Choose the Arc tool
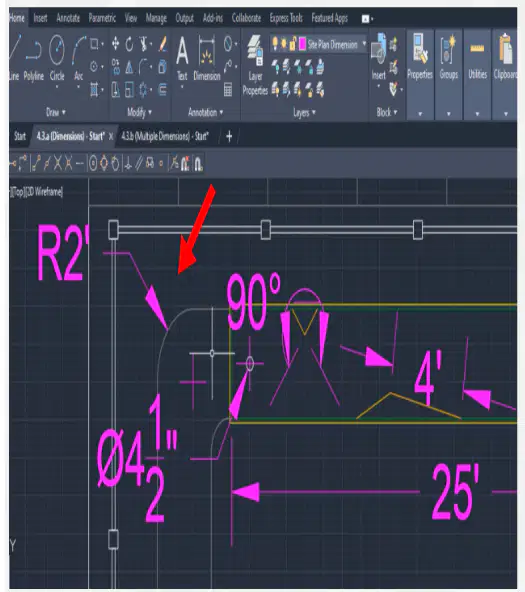 pos(79,57)
